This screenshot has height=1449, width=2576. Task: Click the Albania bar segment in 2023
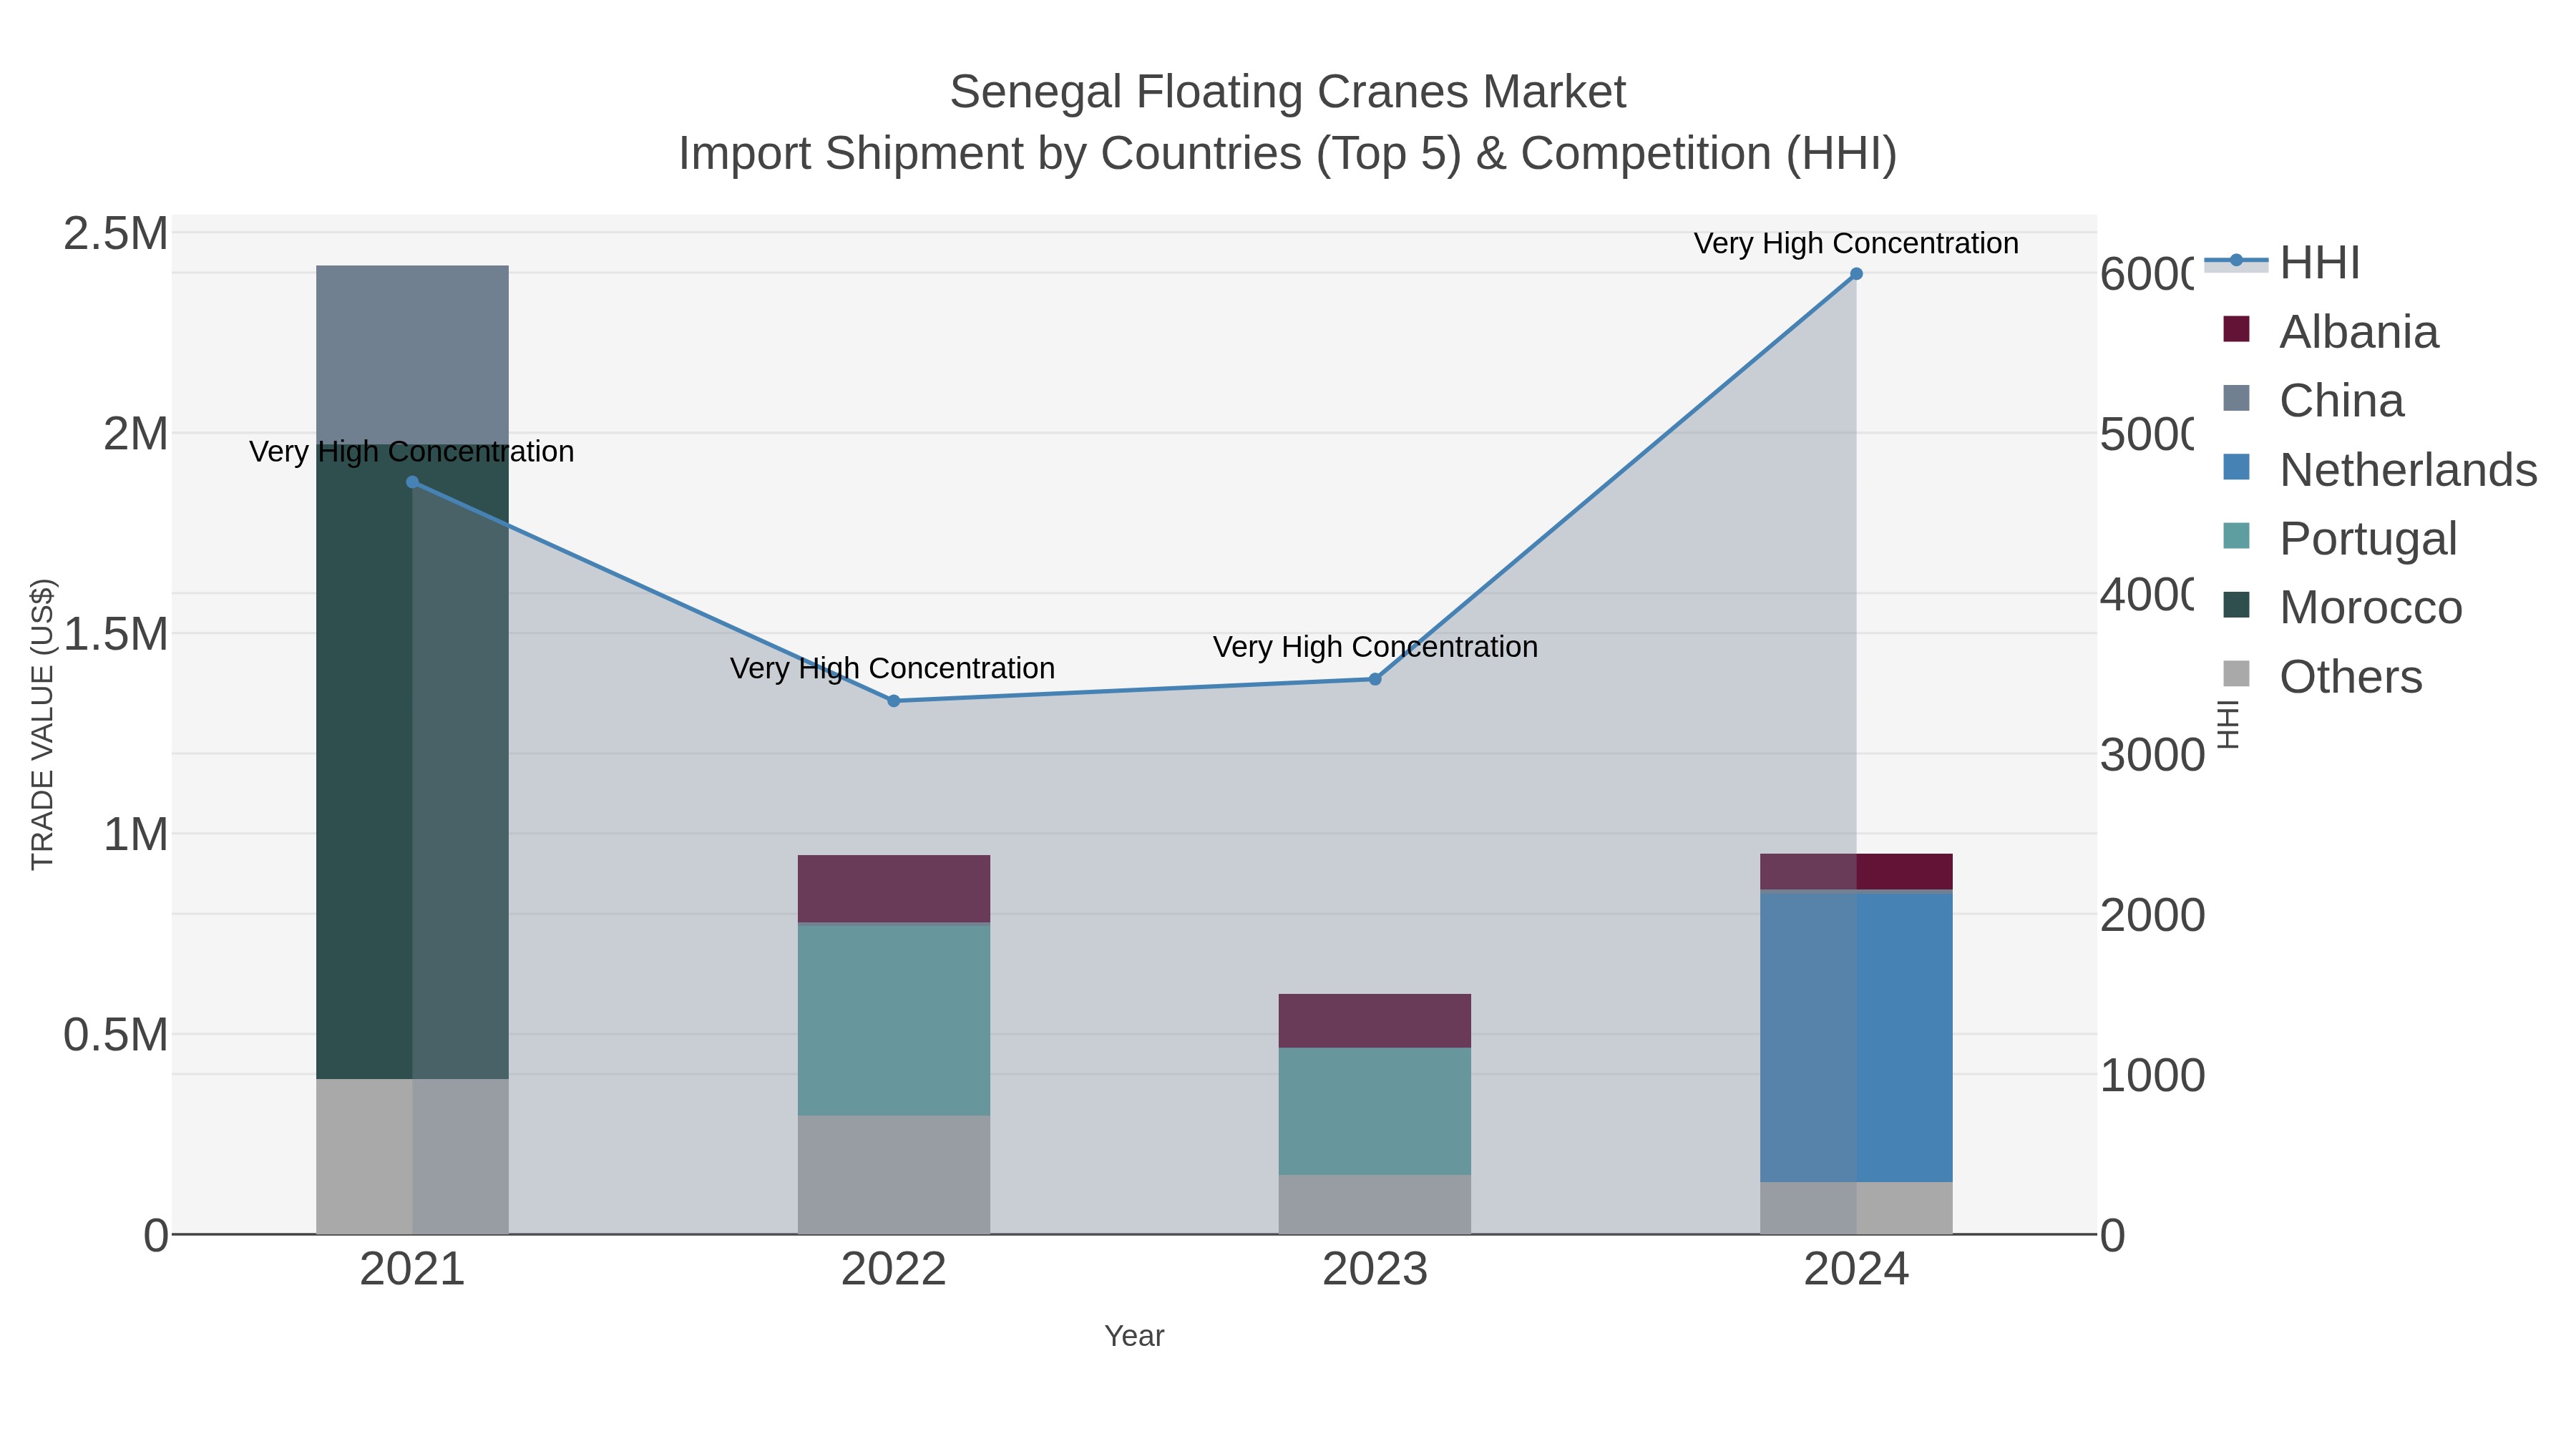[1375, 1021]
